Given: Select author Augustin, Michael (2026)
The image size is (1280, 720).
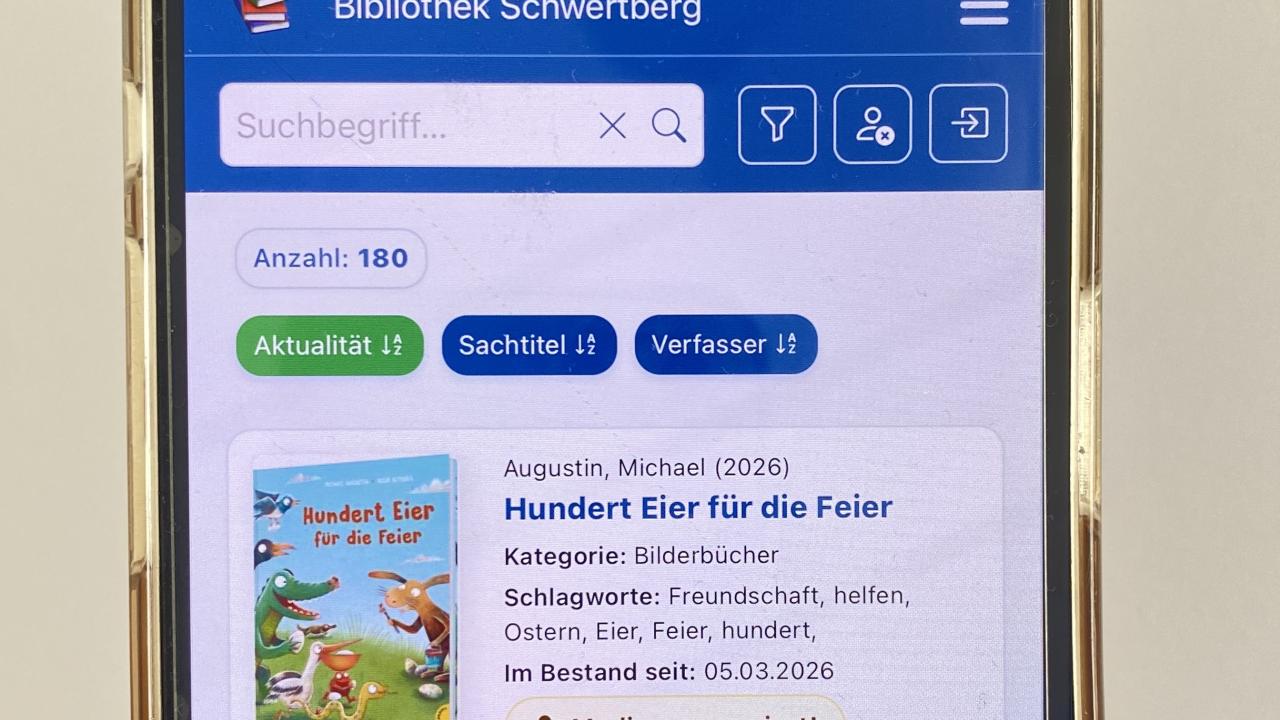Looking at the screenshot, I should click(x=646, y=467).
